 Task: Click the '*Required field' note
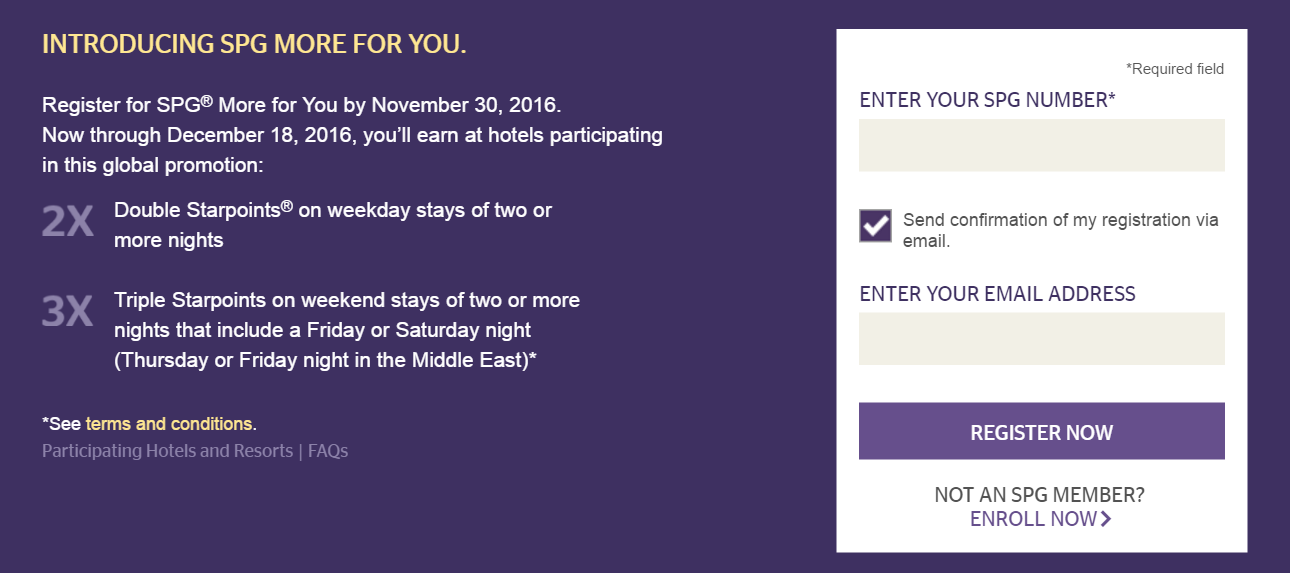(1175, 69)
